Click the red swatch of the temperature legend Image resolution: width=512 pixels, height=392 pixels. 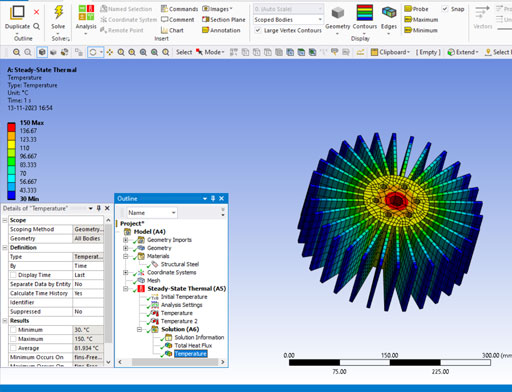[x=12, y=127]
